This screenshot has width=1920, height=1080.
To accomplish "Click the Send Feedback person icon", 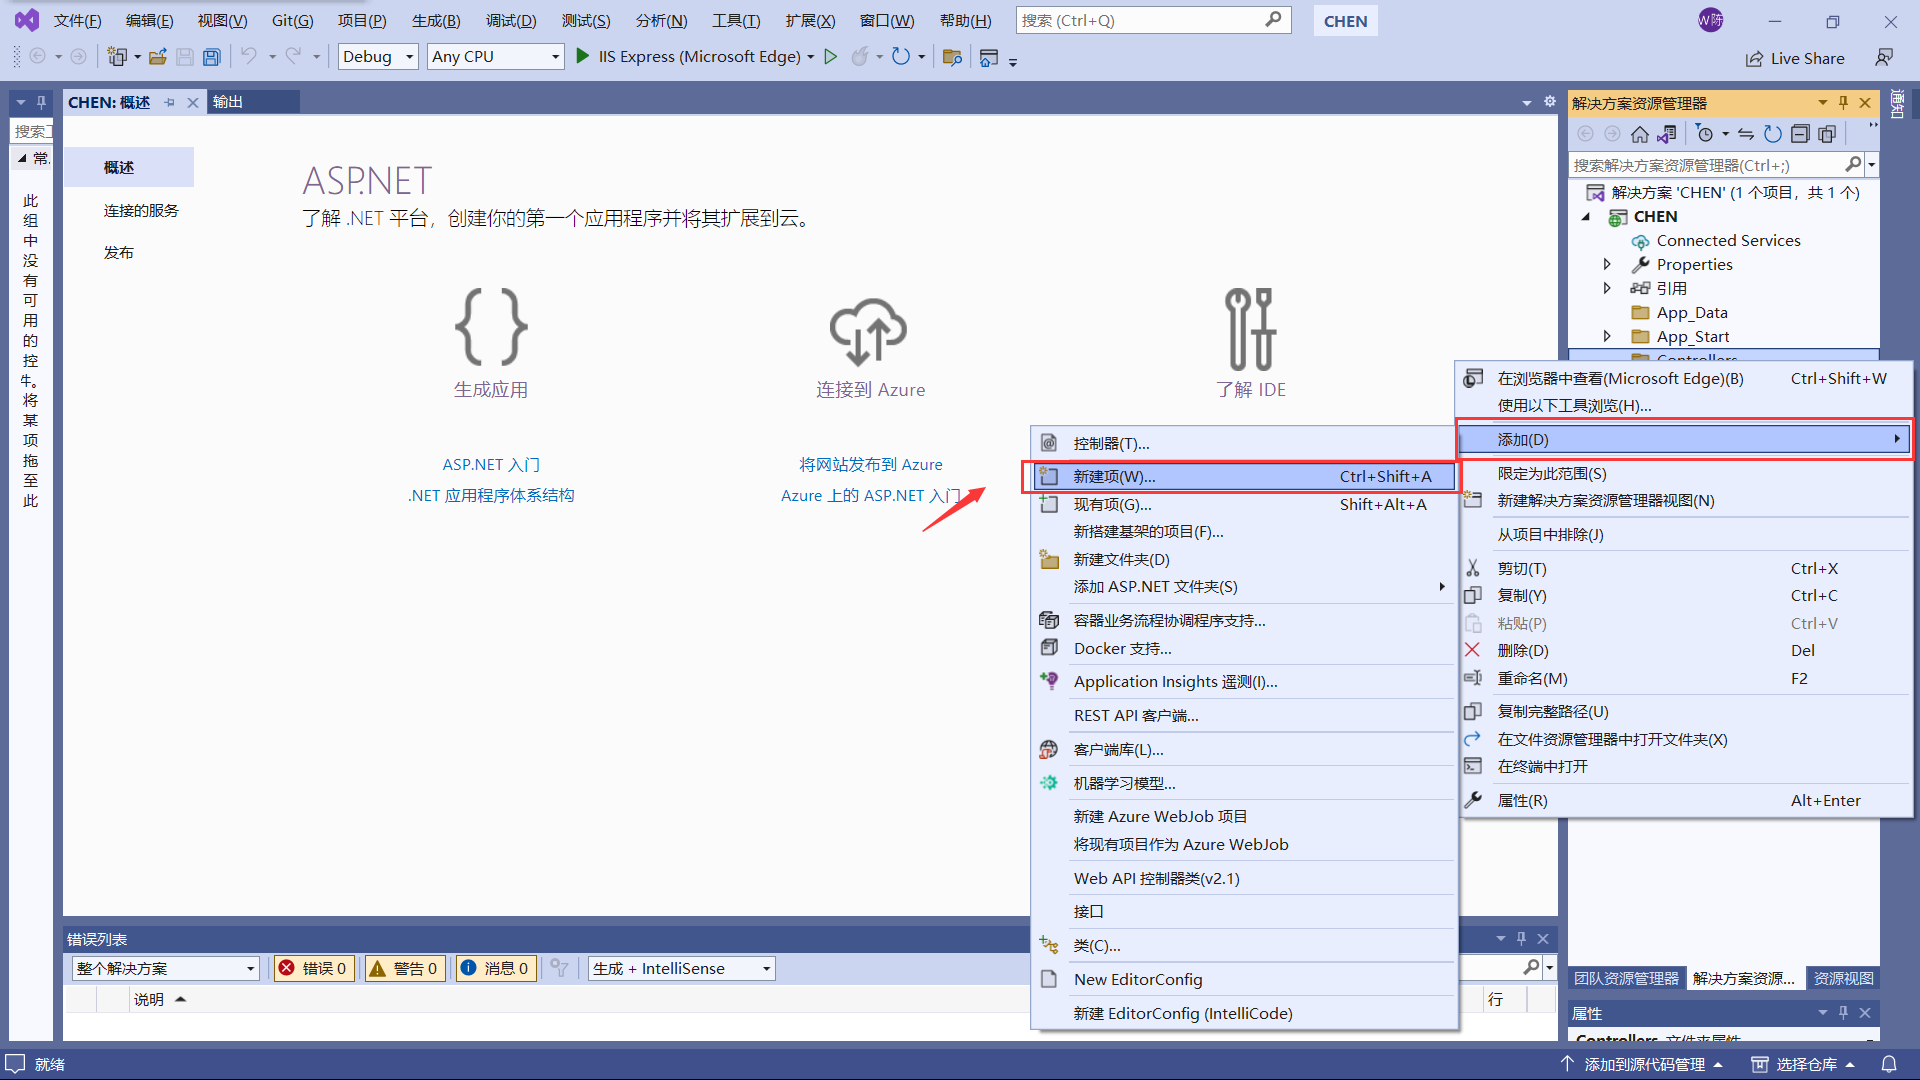I will point(1884,58).
